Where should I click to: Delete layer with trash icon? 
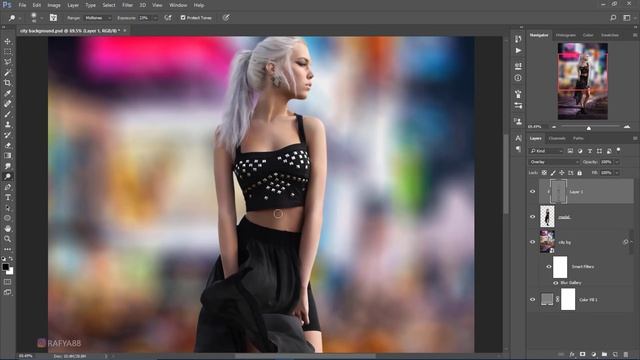[x=626, y=354]
